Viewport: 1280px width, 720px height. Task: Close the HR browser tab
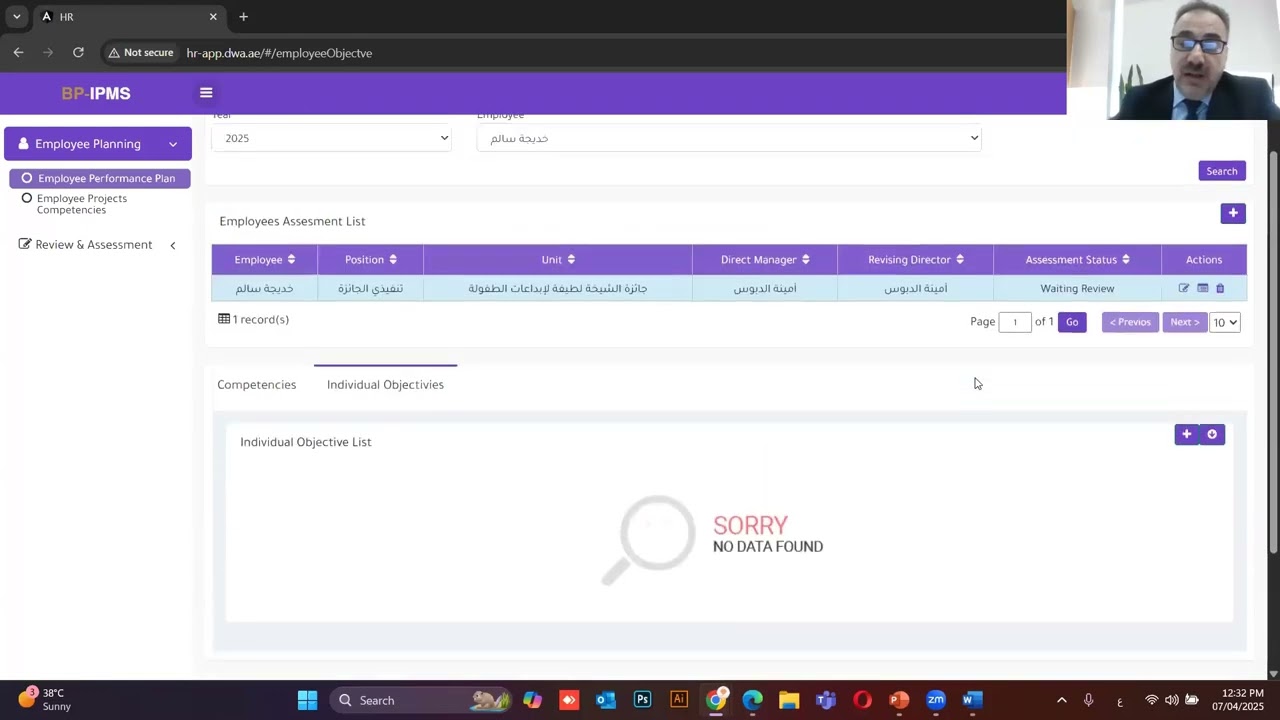pos(213,17)
